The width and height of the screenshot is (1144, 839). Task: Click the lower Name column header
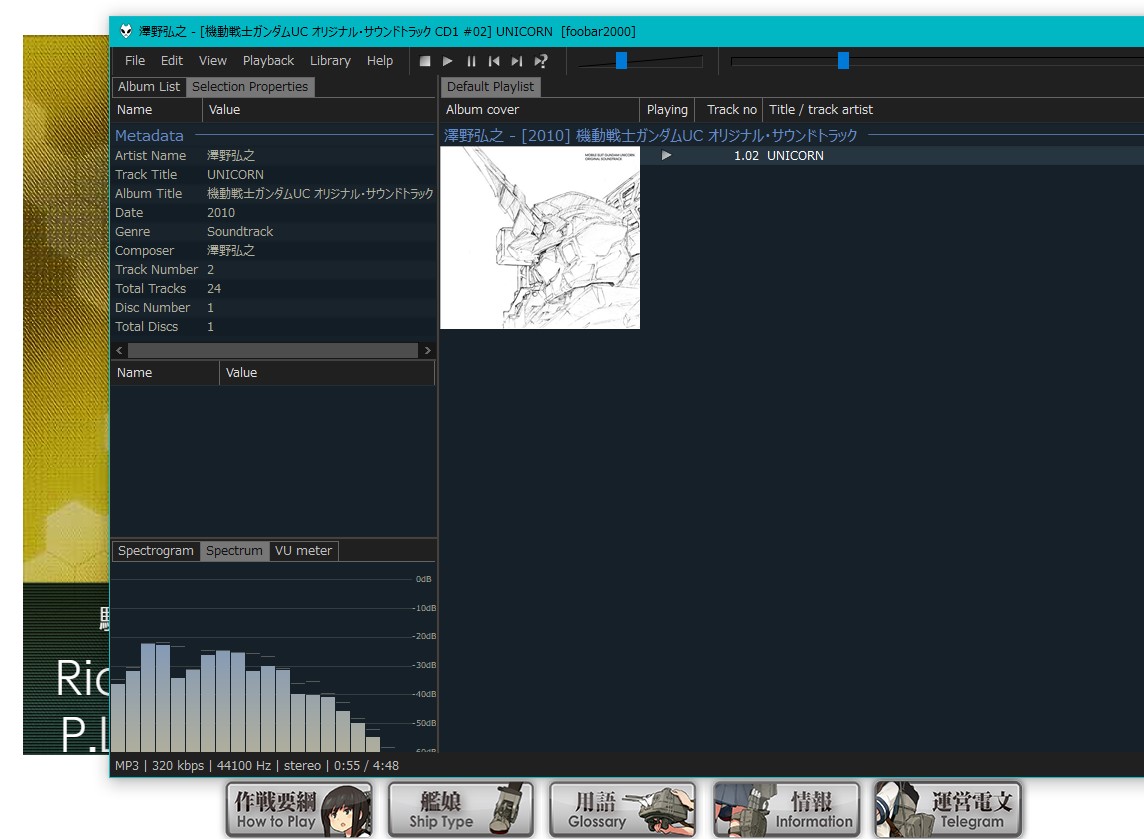[x=166, y=373]
